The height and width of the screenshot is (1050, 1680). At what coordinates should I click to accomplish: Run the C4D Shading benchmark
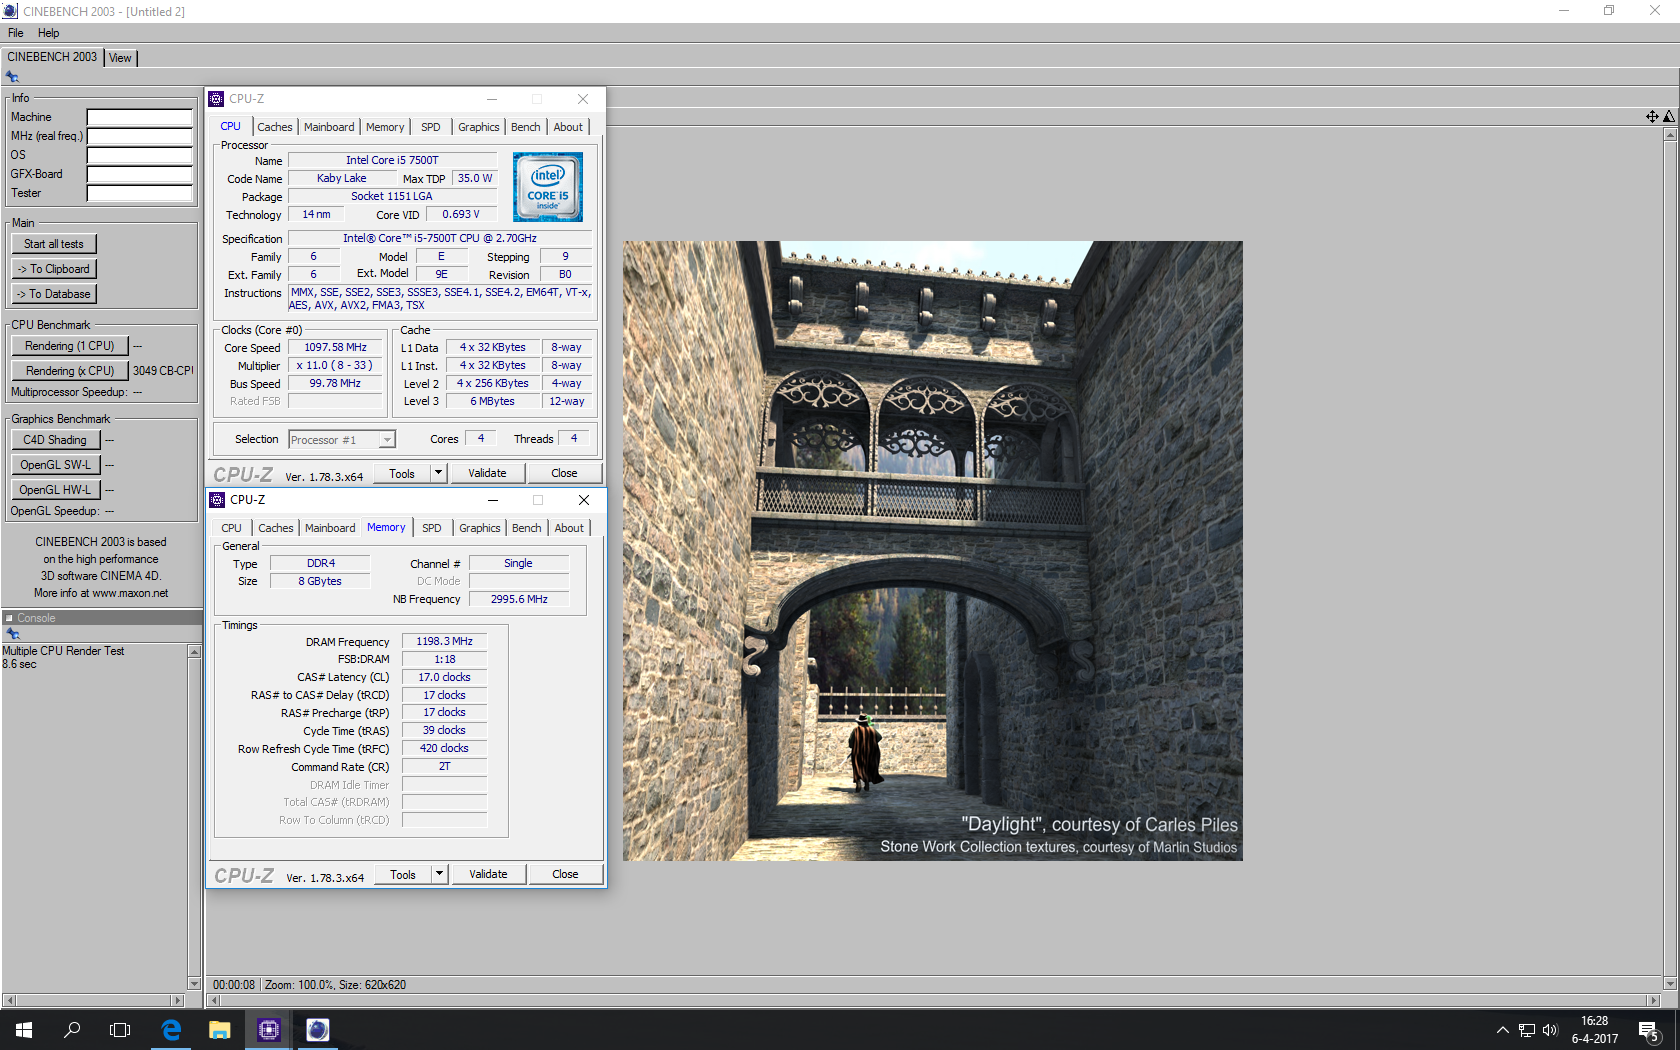(55, 440)
